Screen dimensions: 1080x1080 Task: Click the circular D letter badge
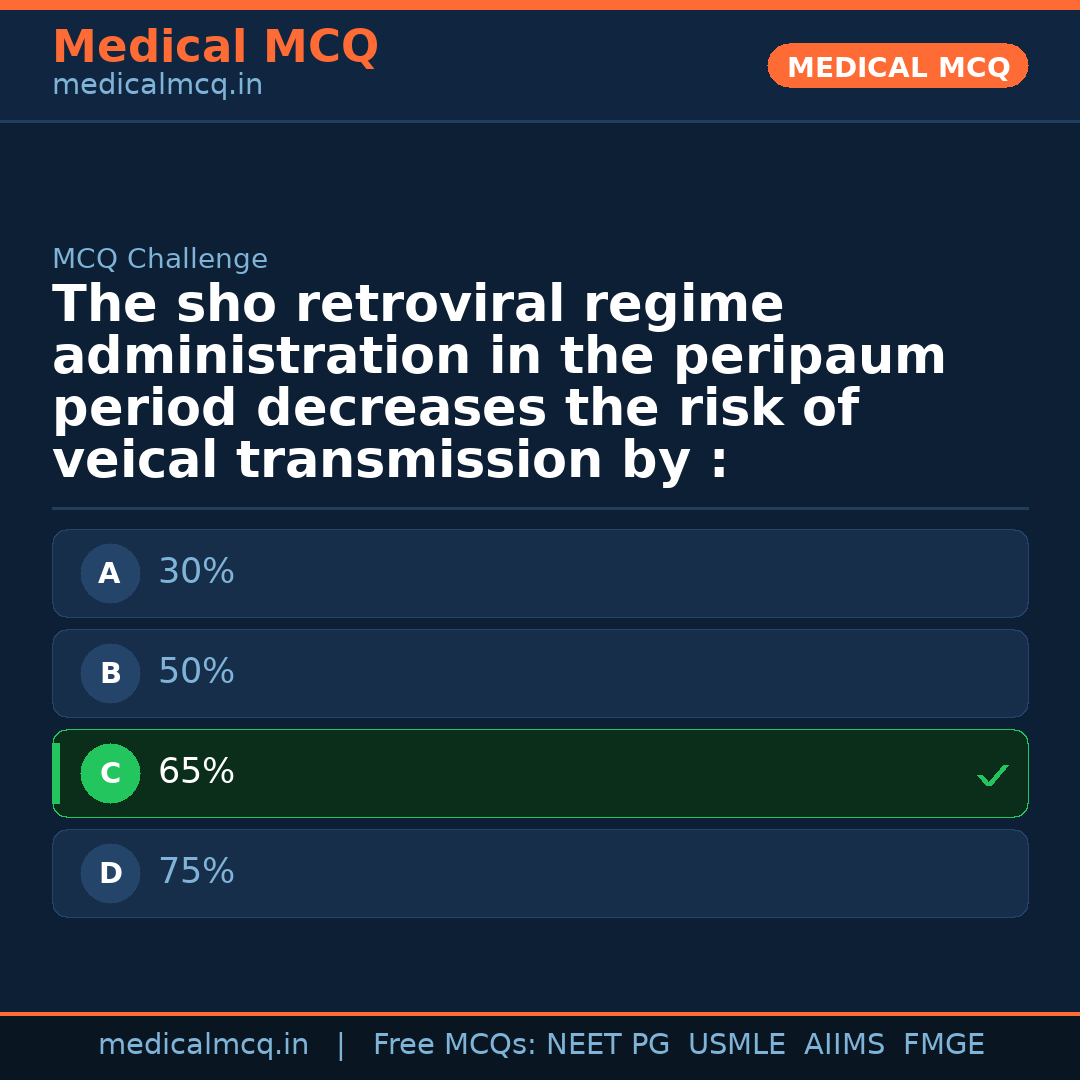pyautogui.click(x=110, y=874)
